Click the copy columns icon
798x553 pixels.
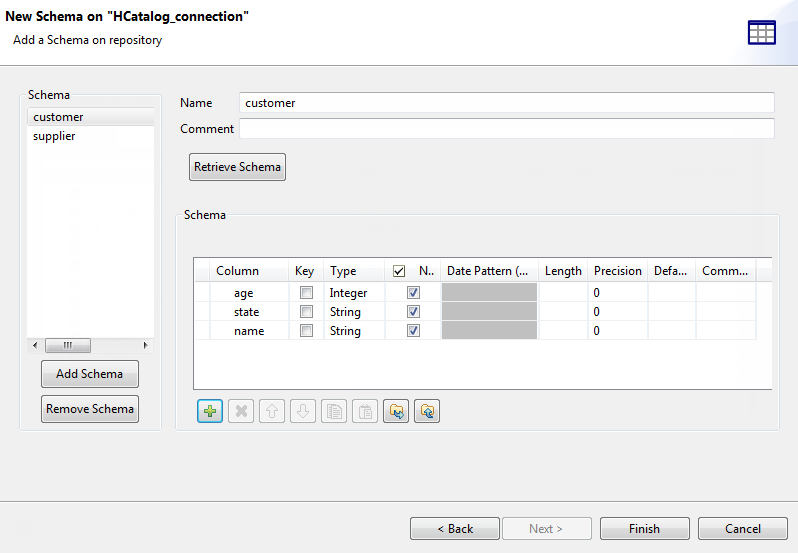point(334,411)
